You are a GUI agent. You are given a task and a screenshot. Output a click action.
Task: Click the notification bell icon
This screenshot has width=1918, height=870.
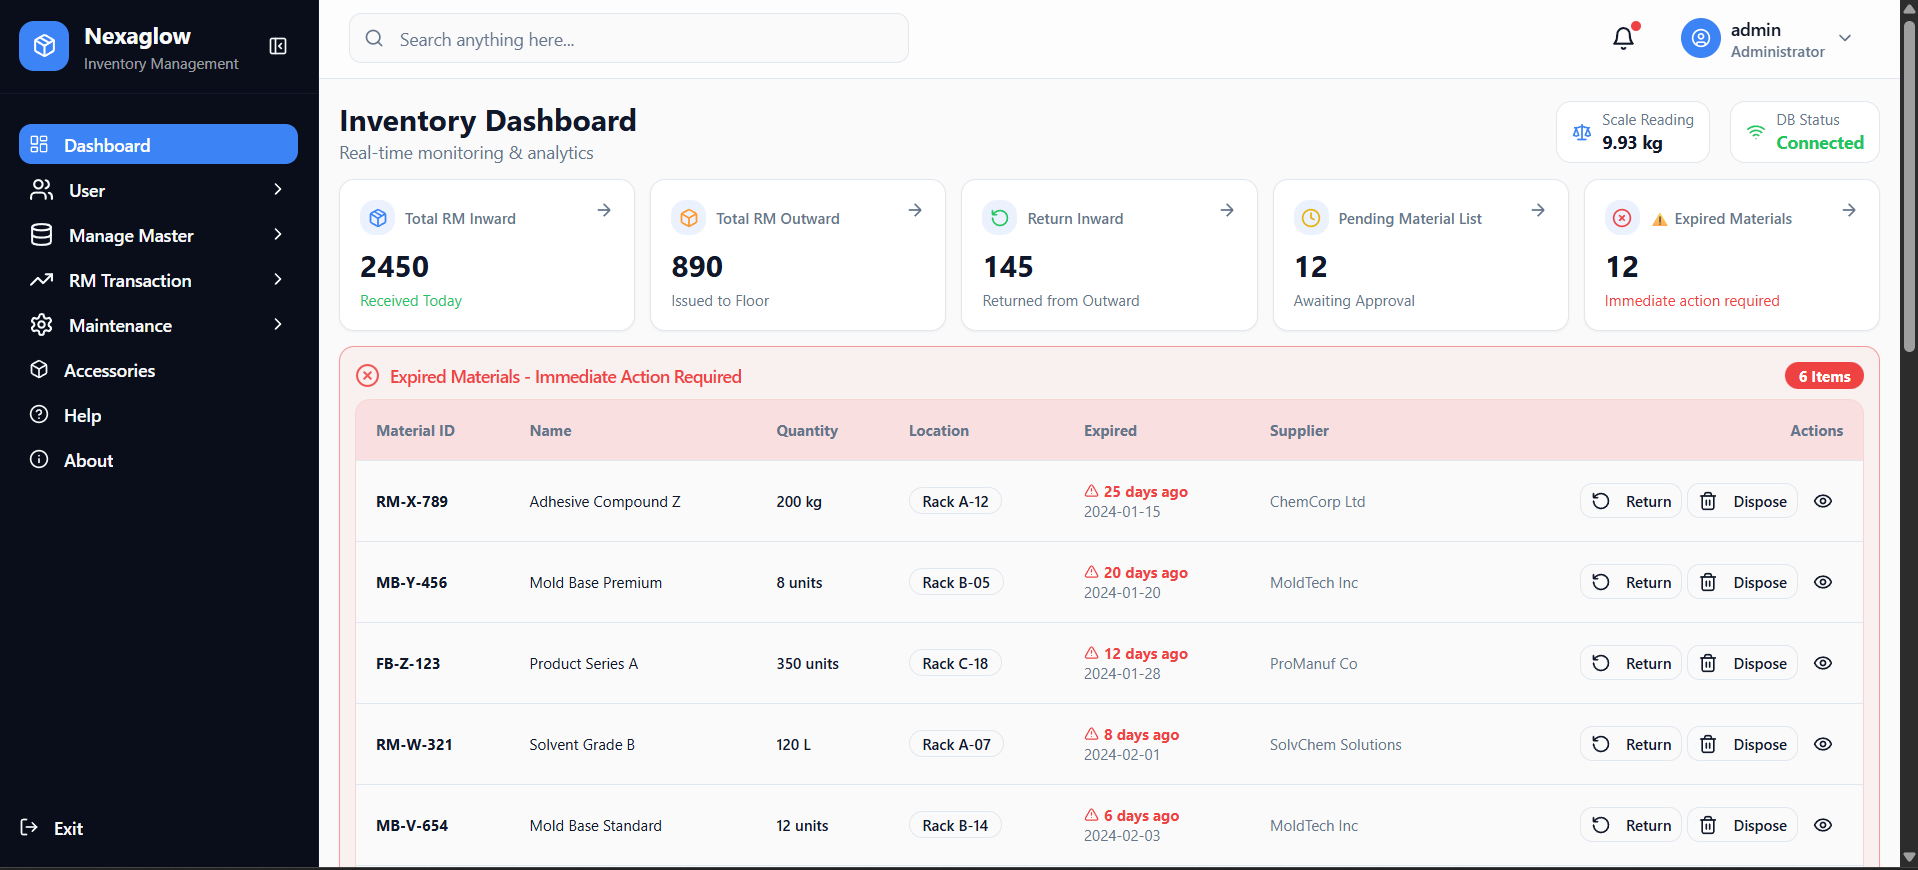tap(1623, 39)
